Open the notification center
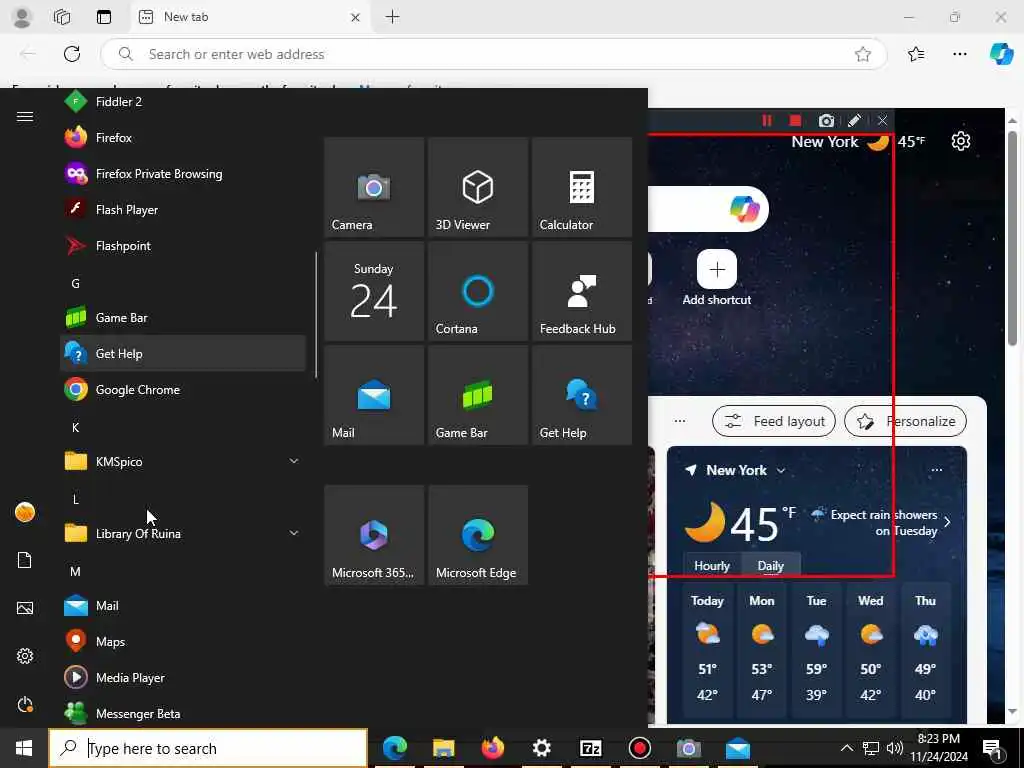Image resolution: width=1024 pixels, height=768 pixels. pos(993,748)
